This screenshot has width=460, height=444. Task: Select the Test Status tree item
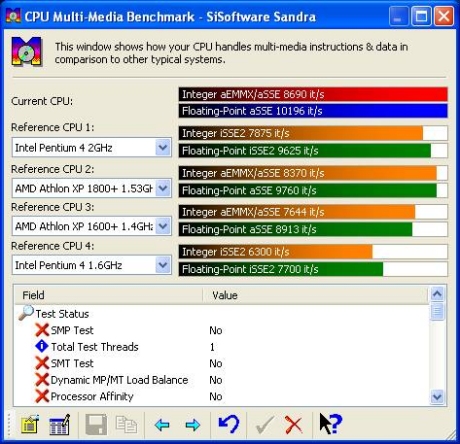click(62, 314)
